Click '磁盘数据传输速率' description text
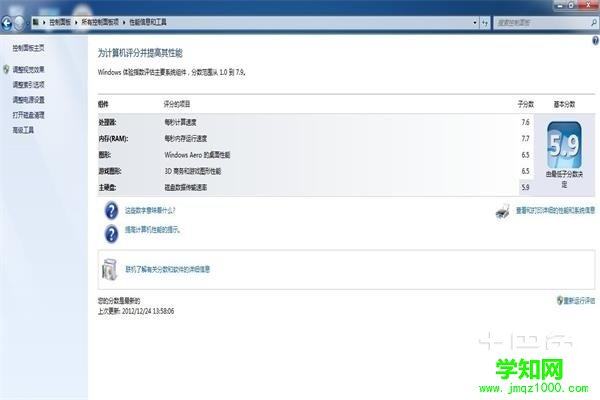The width and height of the screenshot is (600, 400). point(186,187)
